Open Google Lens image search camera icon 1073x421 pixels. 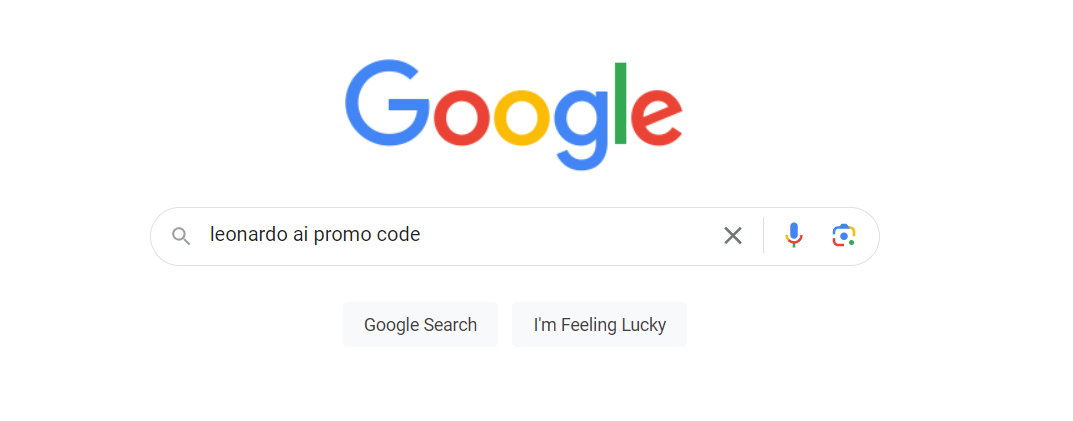[x=844, y=236]
